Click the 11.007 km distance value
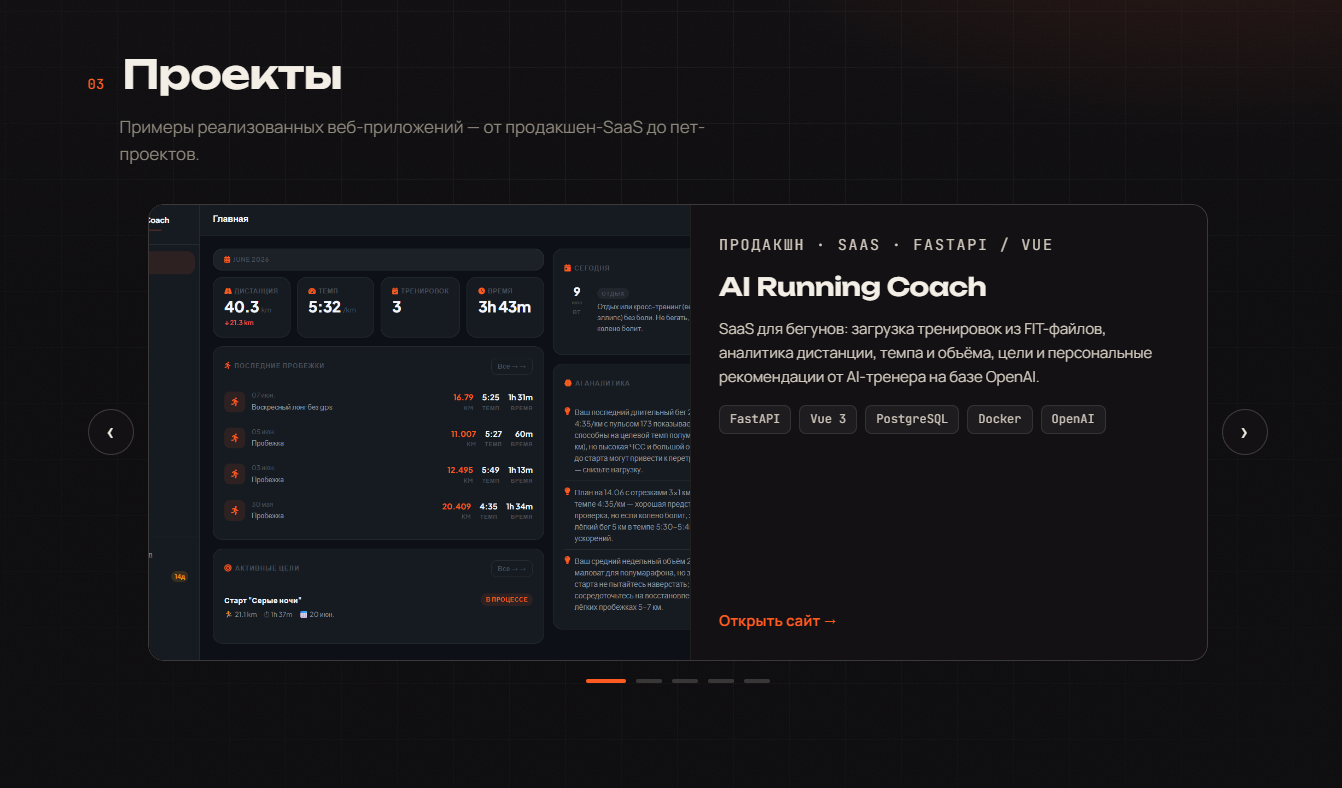 pos(464,434)
